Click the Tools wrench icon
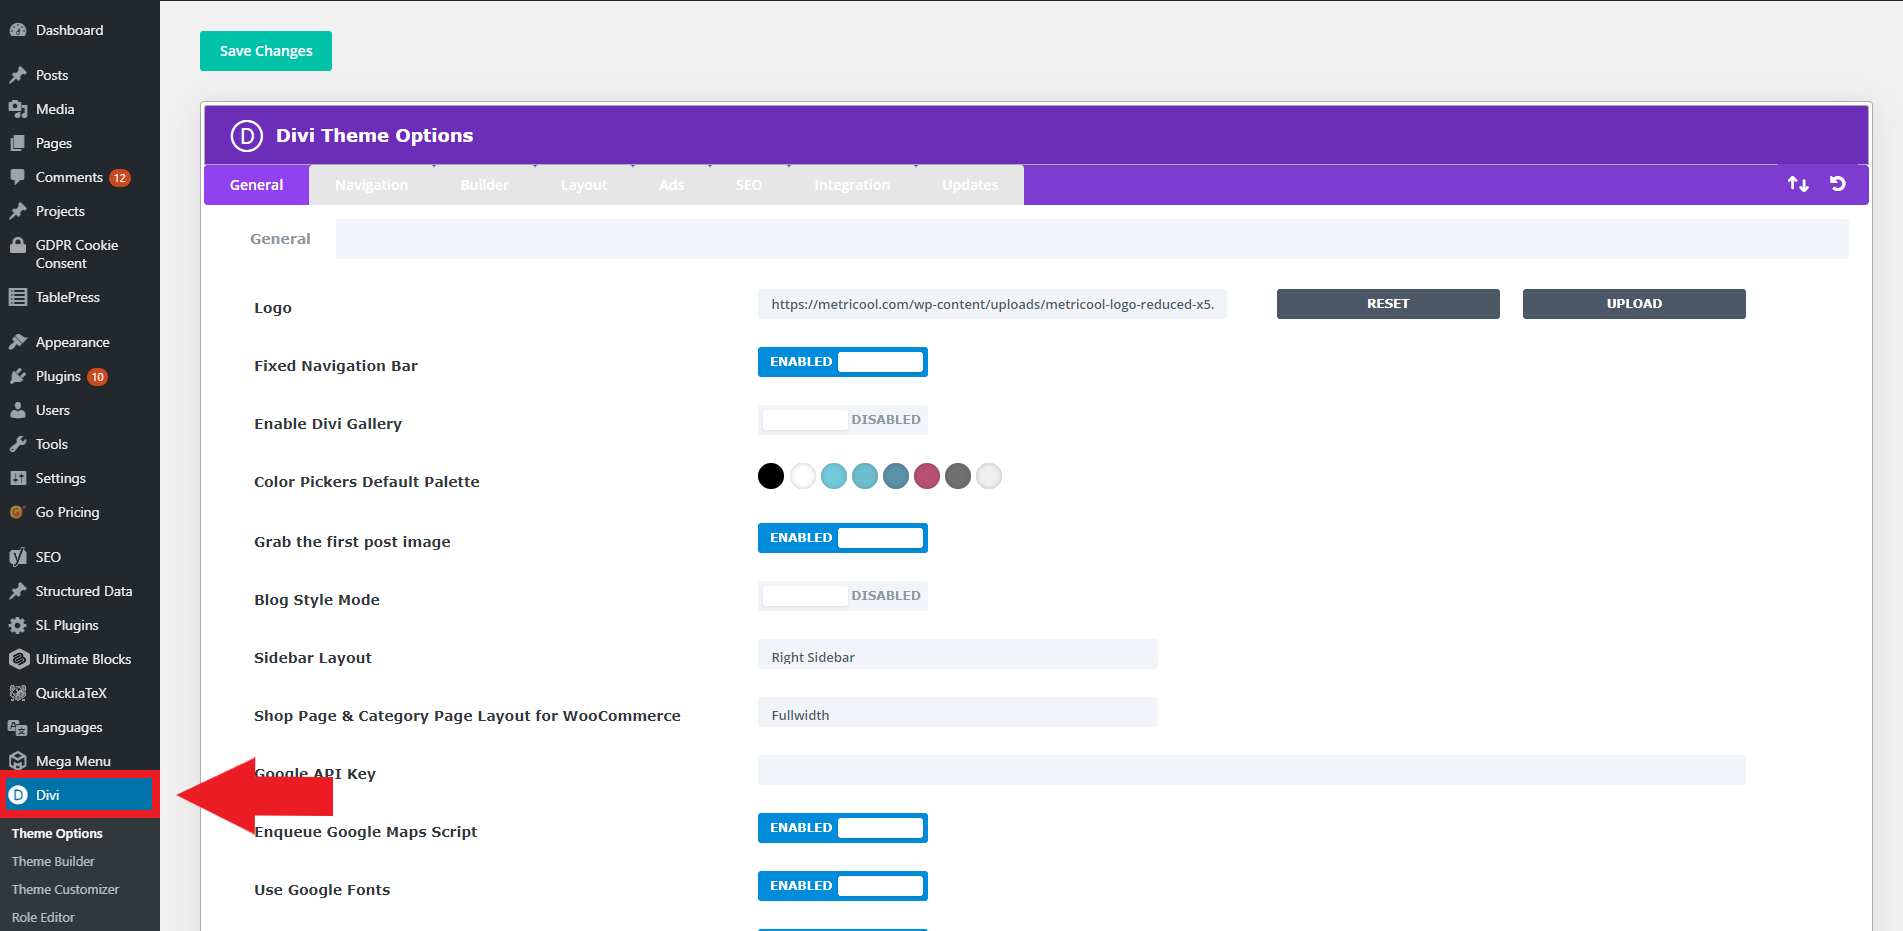Viewport: 1903px width, 931px height. (18, 444)
